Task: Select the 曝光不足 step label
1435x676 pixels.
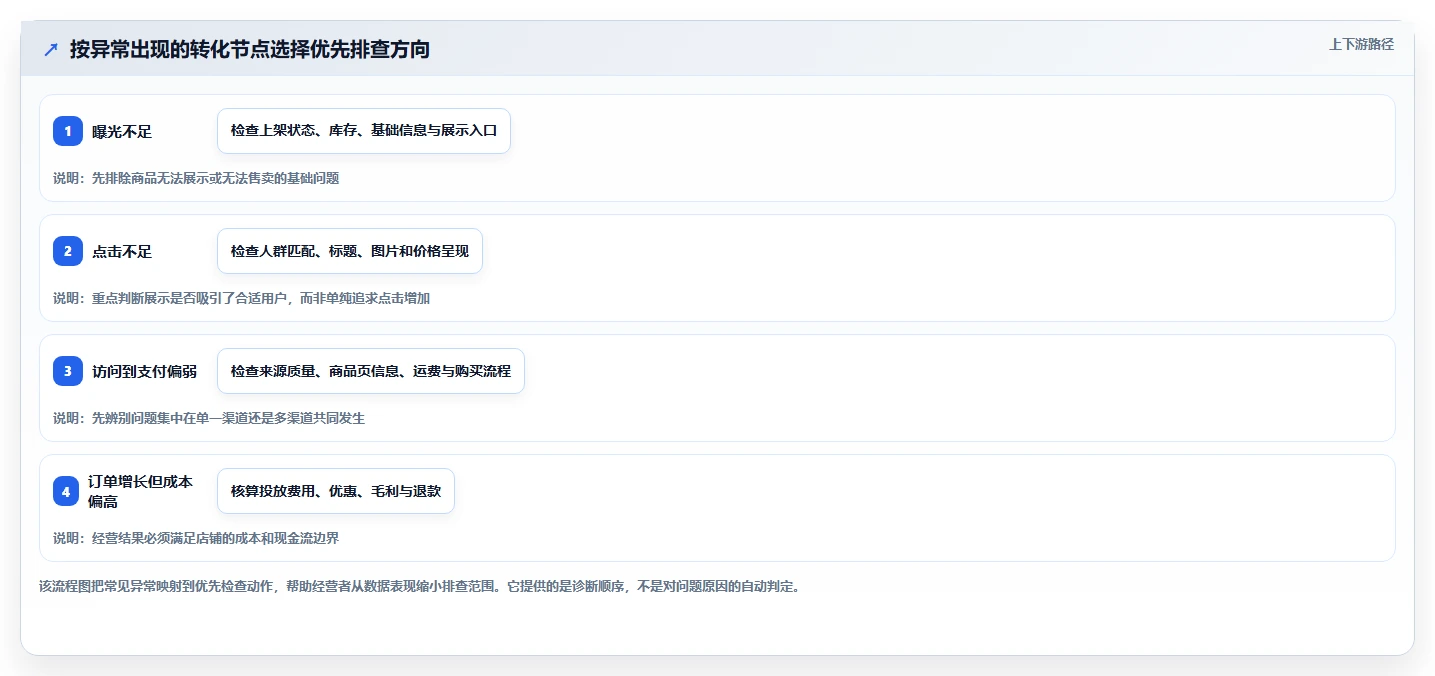Action: click(x=122, y=131)
